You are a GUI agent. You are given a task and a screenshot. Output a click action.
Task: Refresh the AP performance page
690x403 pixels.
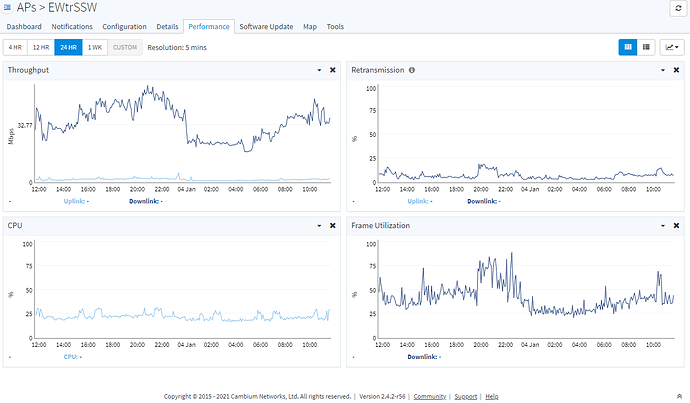[678, 8]
